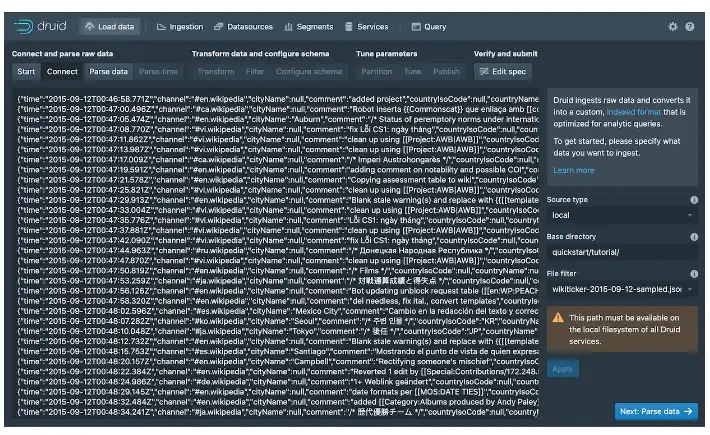Screen dimensions: 710x435
Task: Open the Source type dropdown
Action: click(x=622, y=215)
